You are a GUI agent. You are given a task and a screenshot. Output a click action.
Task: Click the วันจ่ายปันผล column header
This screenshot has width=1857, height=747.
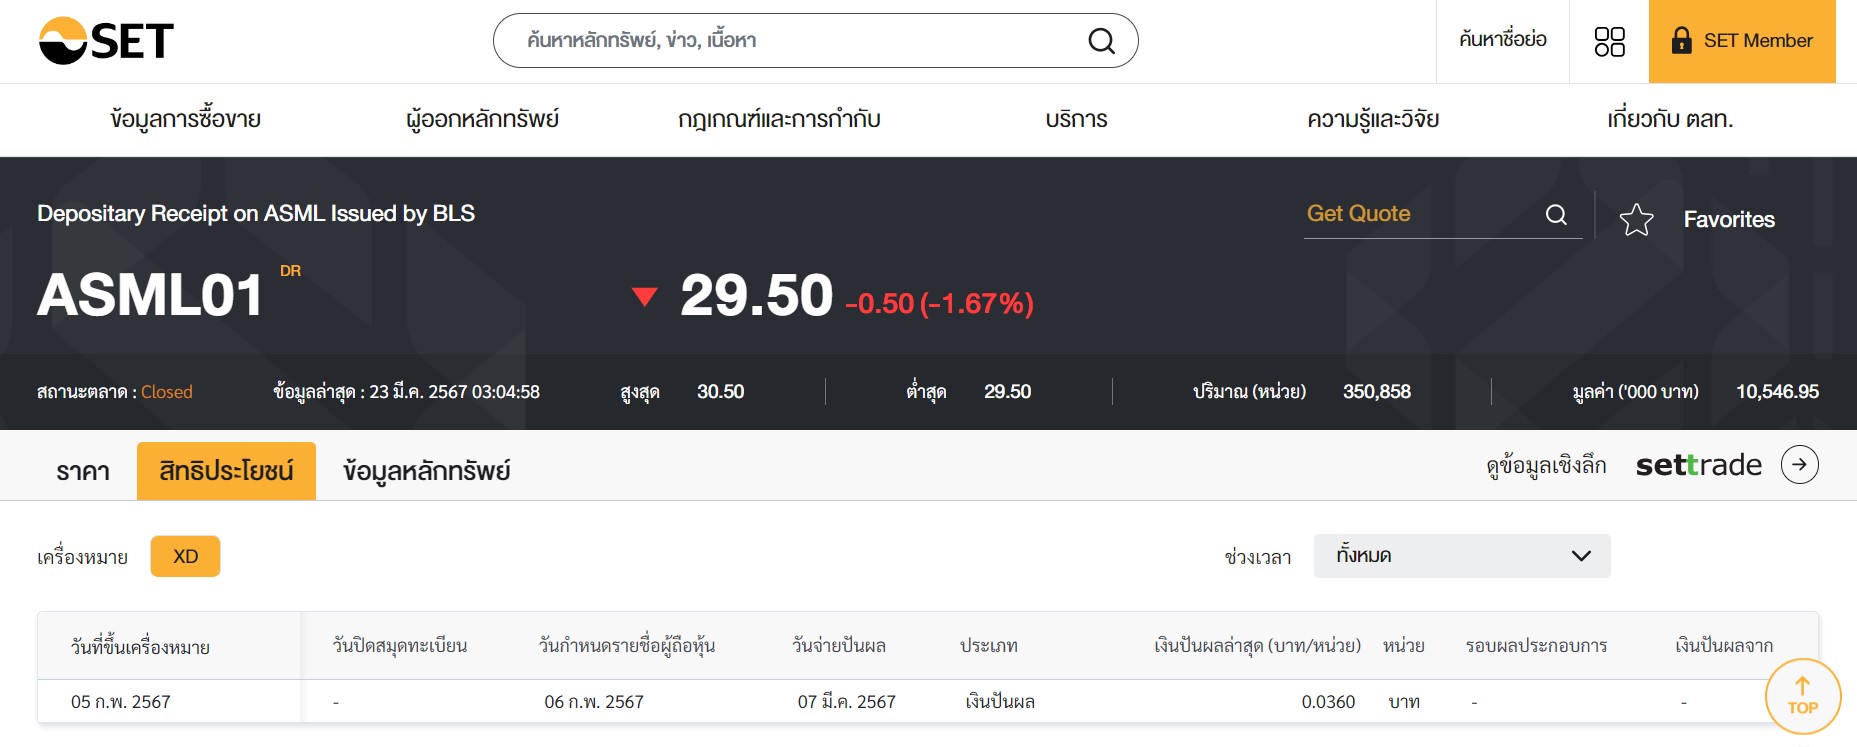839,646
